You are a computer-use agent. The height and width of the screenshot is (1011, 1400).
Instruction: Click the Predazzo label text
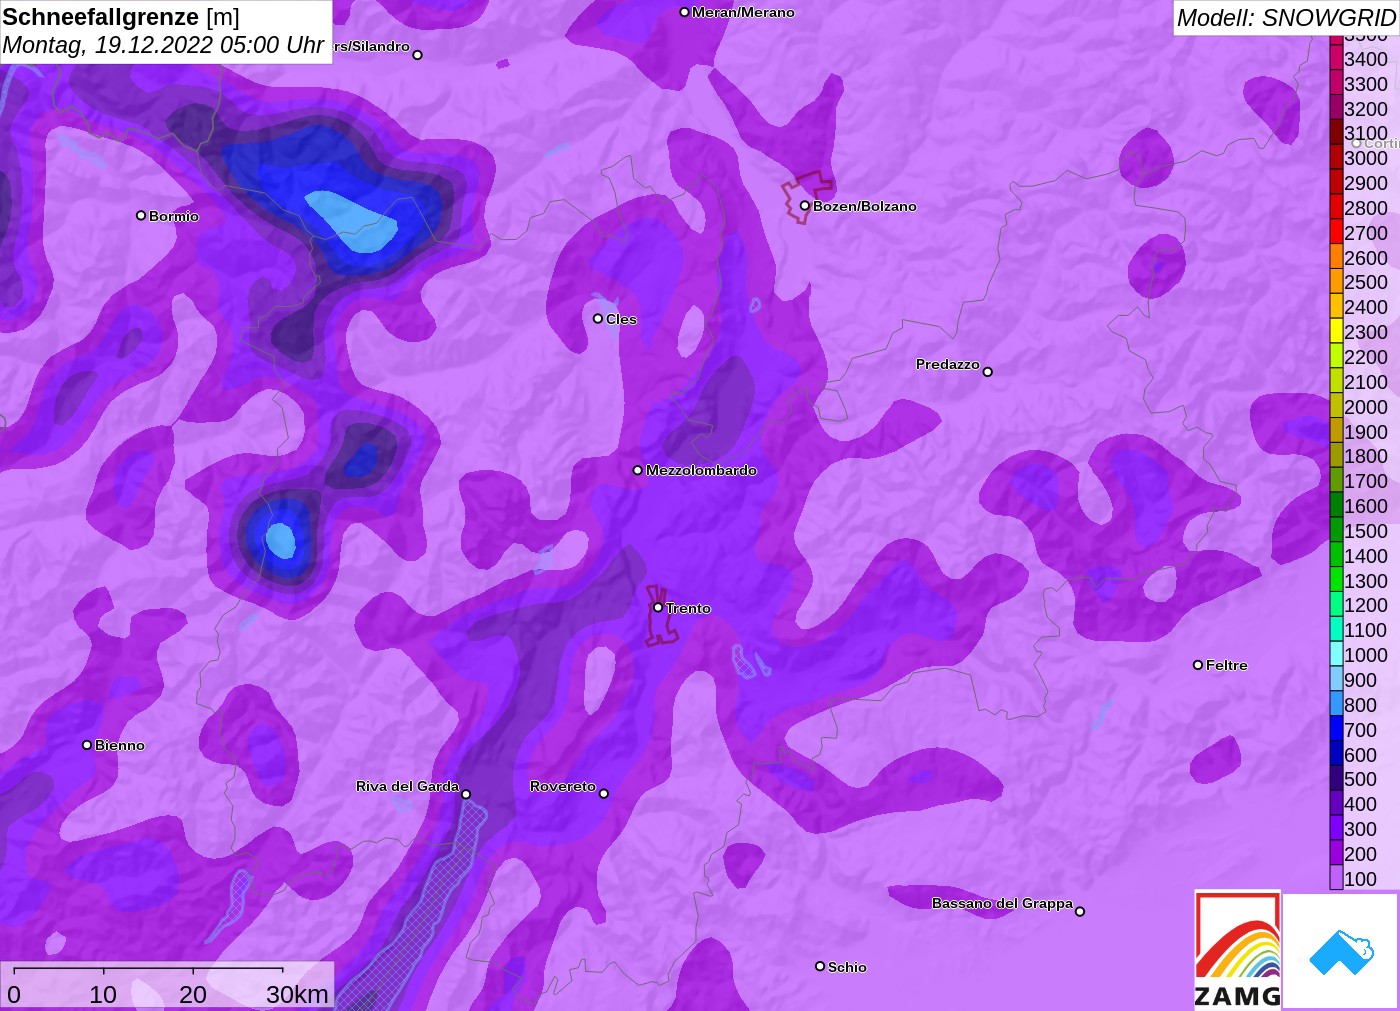(x=948, y=364)
